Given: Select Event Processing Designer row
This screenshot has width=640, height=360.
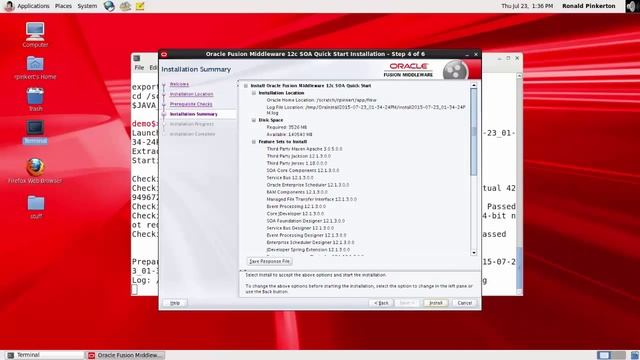Looking at the screenshot, I should (x=307, y=235).
